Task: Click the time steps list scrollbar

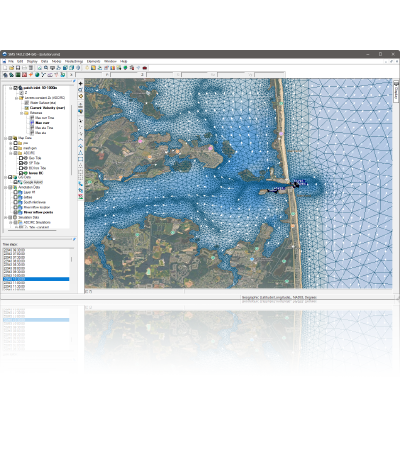Action: 71,259
